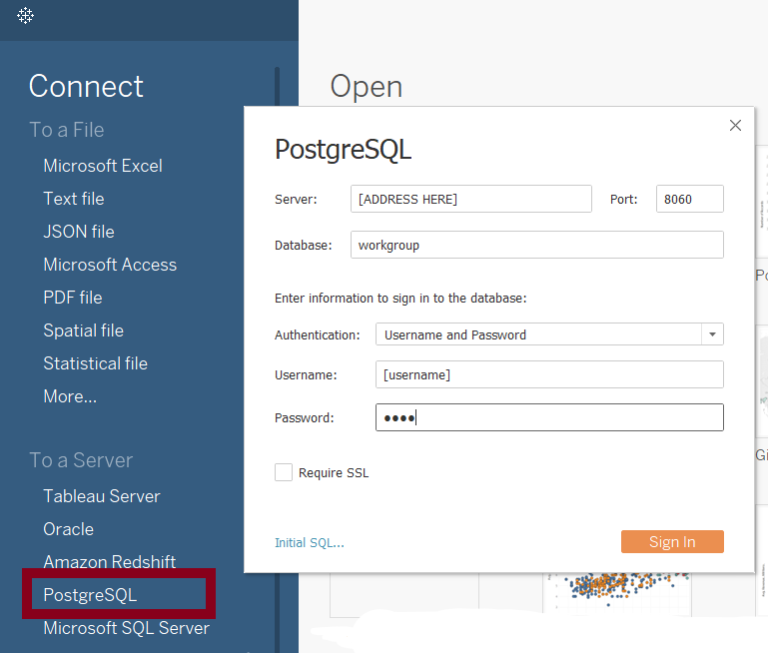Select Microsoft Excel connector
The width and height of the screenshot is (768, 653).
pos(102,166)
